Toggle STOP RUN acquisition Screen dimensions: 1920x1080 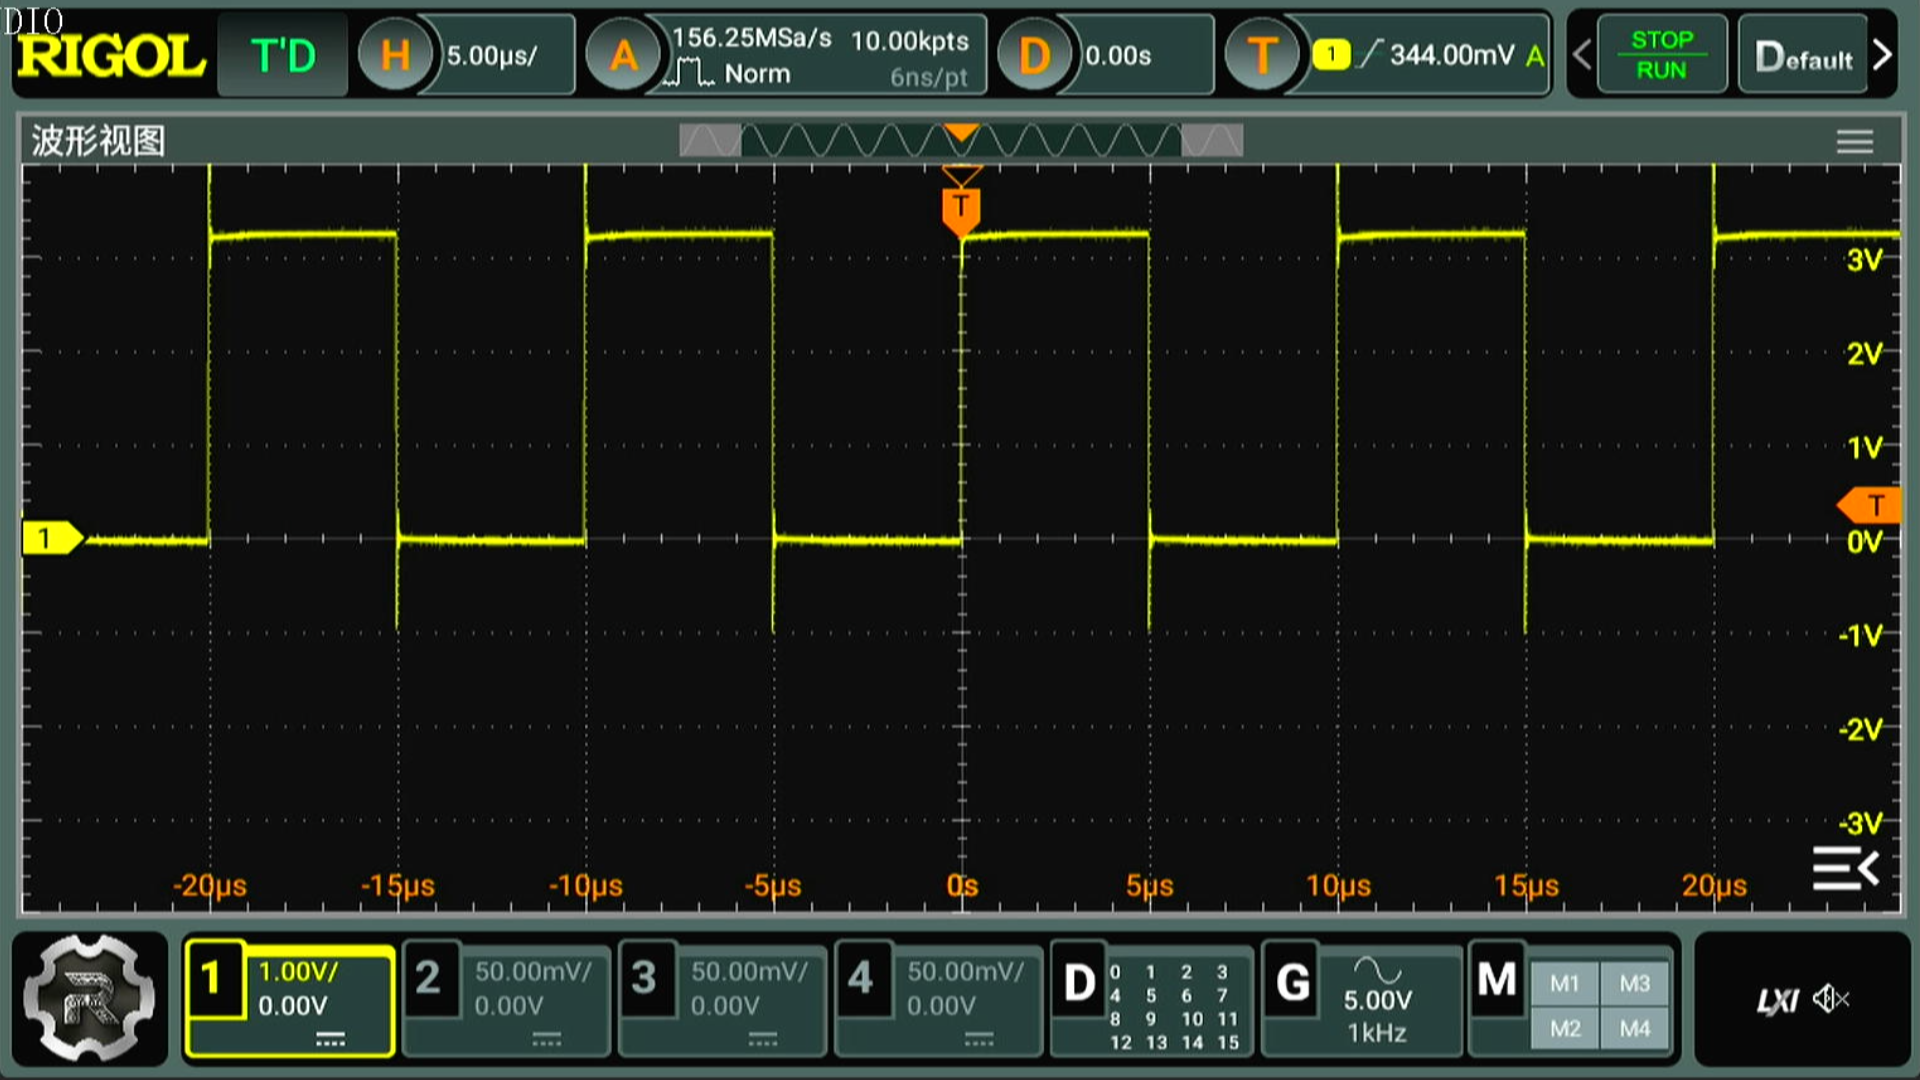1662,55
